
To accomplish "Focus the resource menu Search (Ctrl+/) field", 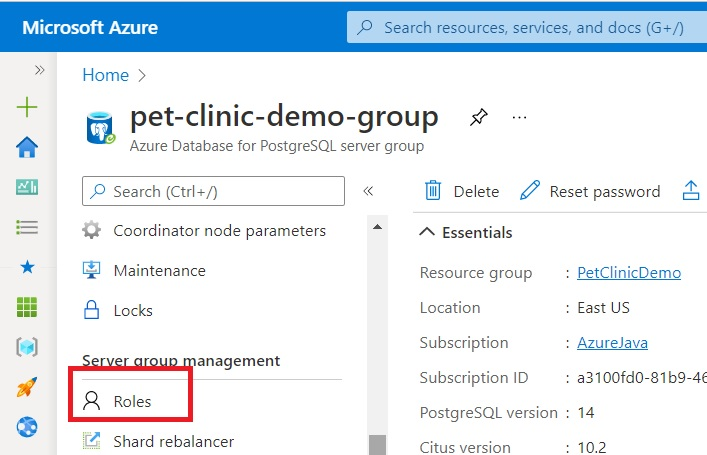I will 213,191.
